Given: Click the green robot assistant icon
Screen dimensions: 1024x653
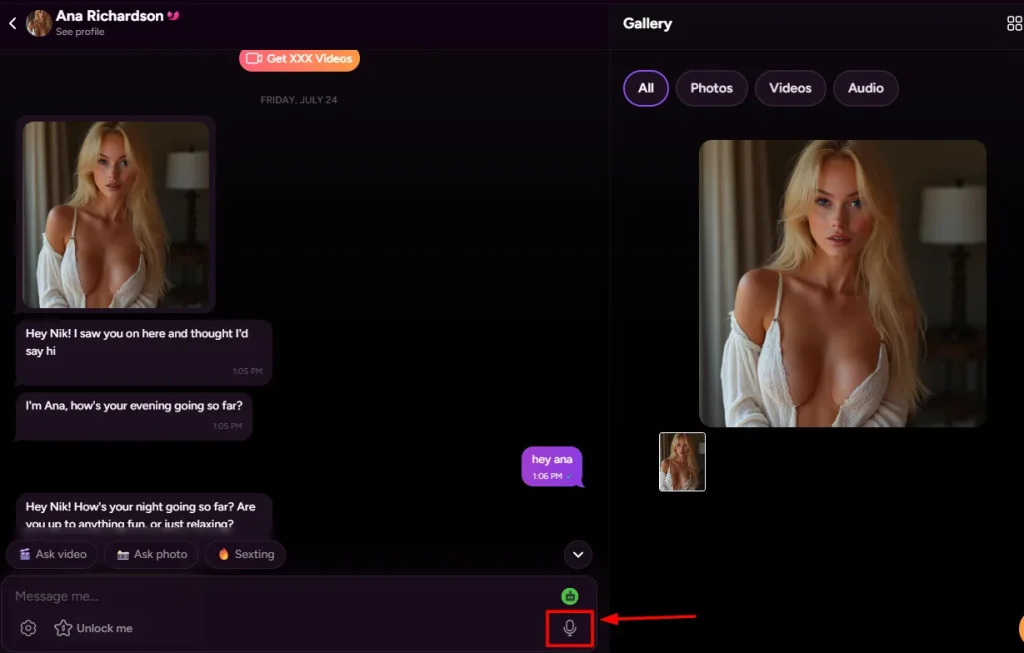Looking at the screenshot, I should [x=570, y=596].
